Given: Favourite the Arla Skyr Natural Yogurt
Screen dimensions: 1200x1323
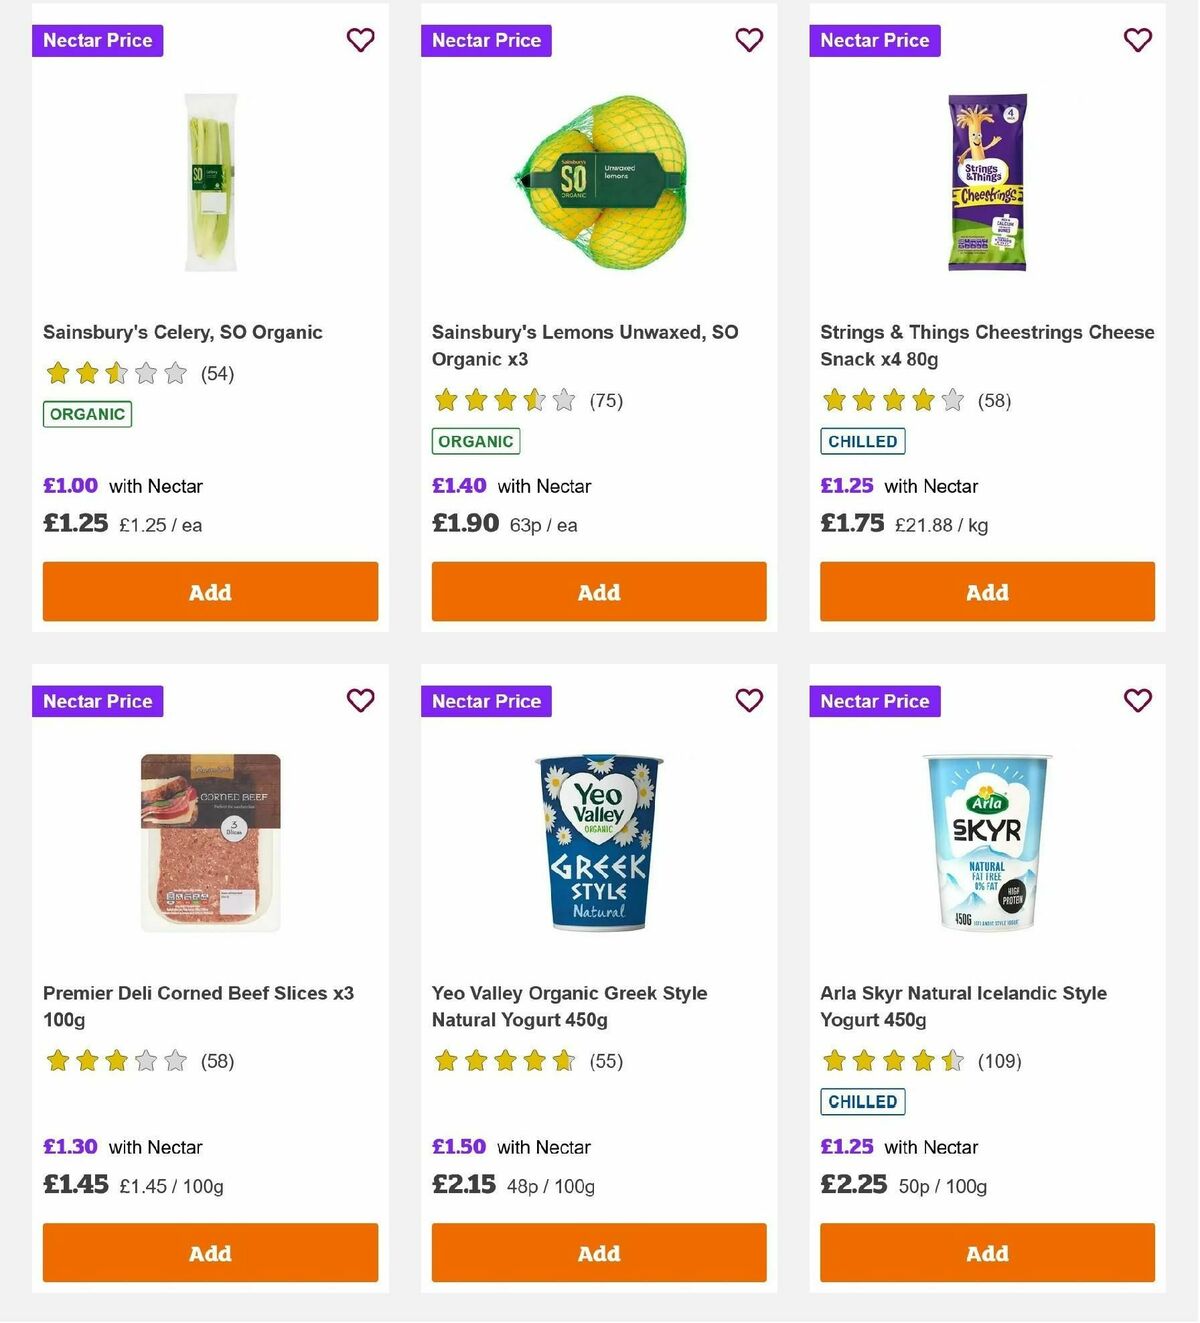Looking at the screenshot, I should [1137, 701].
